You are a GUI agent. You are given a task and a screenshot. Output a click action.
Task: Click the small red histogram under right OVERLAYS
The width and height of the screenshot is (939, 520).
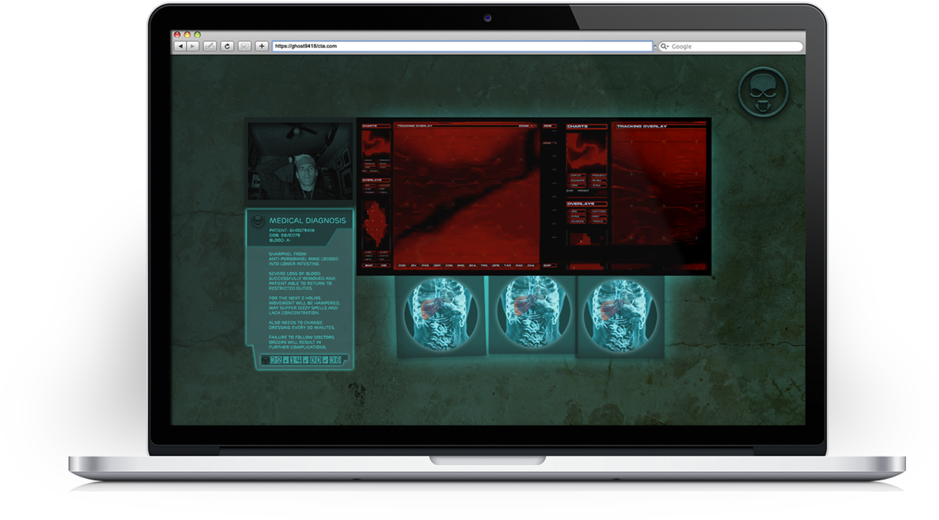586,238
